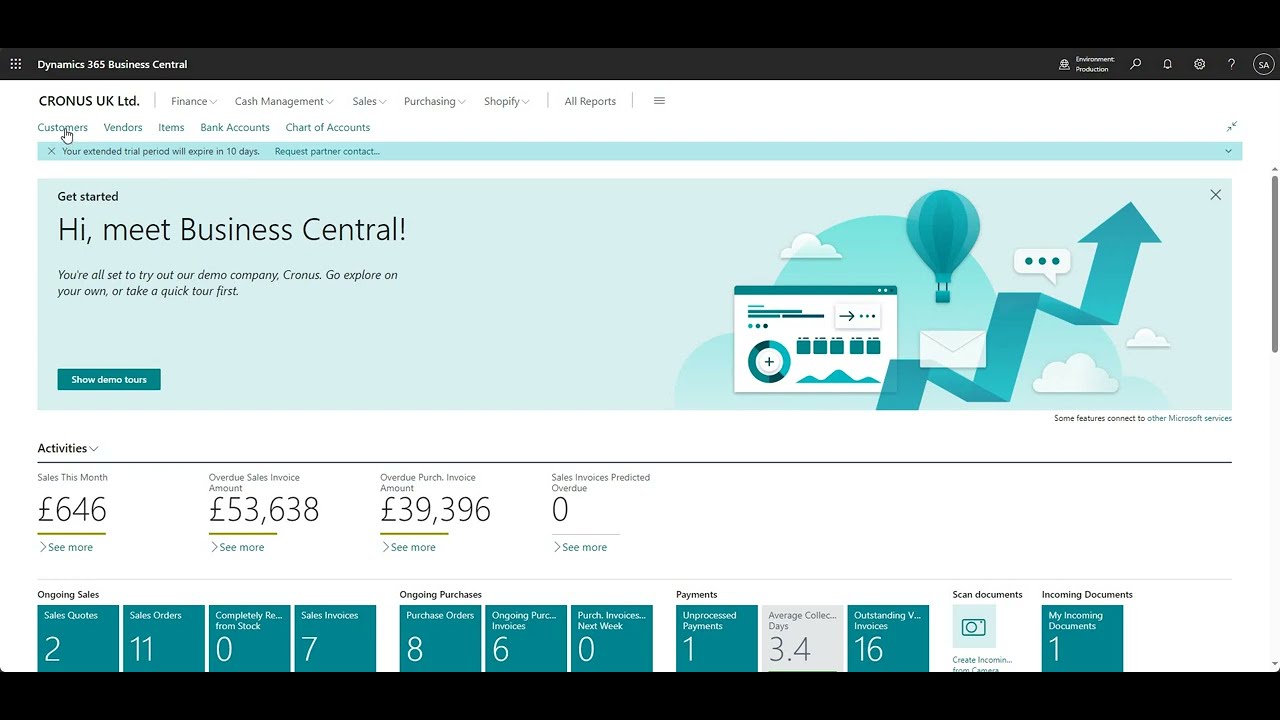Follow the other Microsoft services link
1280x720 pixels.
click(x=1189, y=418)
